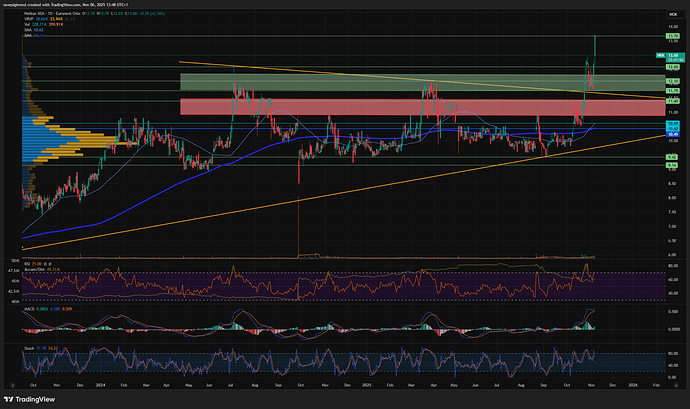
Task: Select the Accum/Dist indicator label
Action: 34,270
